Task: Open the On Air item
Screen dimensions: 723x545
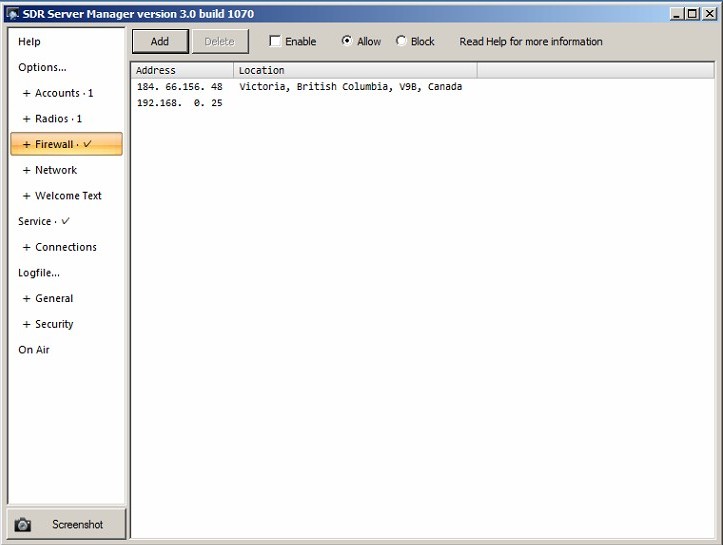Action: click(x=34, y=350)
